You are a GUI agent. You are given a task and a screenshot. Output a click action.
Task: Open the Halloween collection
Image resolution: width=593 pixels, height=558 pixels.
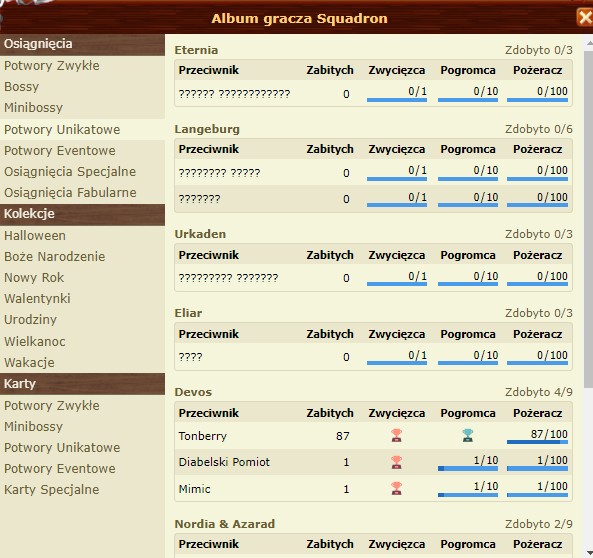coord(35,236)
